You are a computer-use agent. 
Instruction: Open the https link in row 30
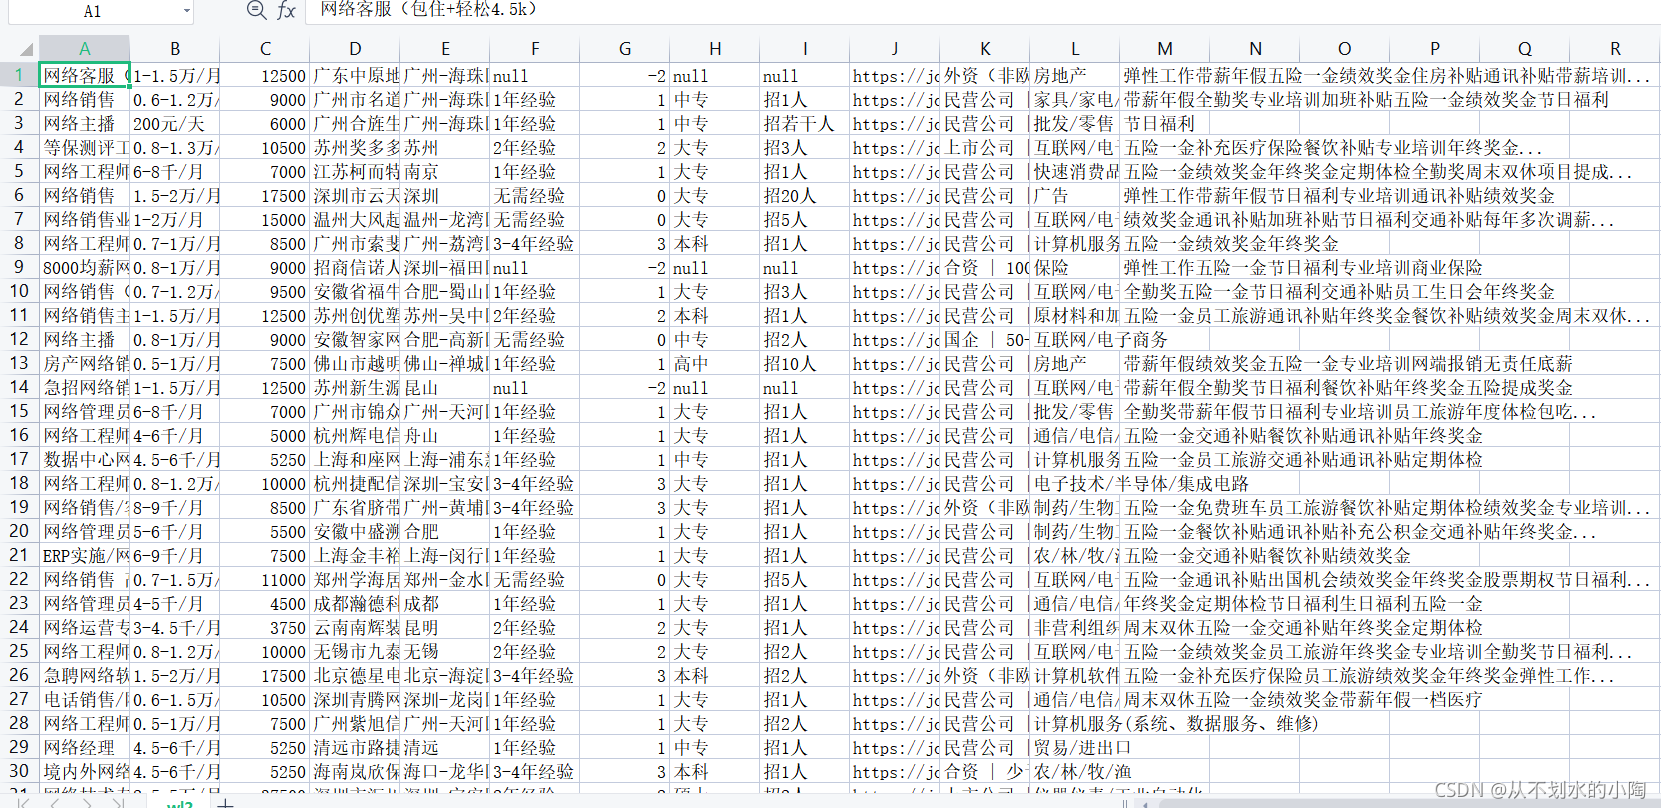point(895,771)
